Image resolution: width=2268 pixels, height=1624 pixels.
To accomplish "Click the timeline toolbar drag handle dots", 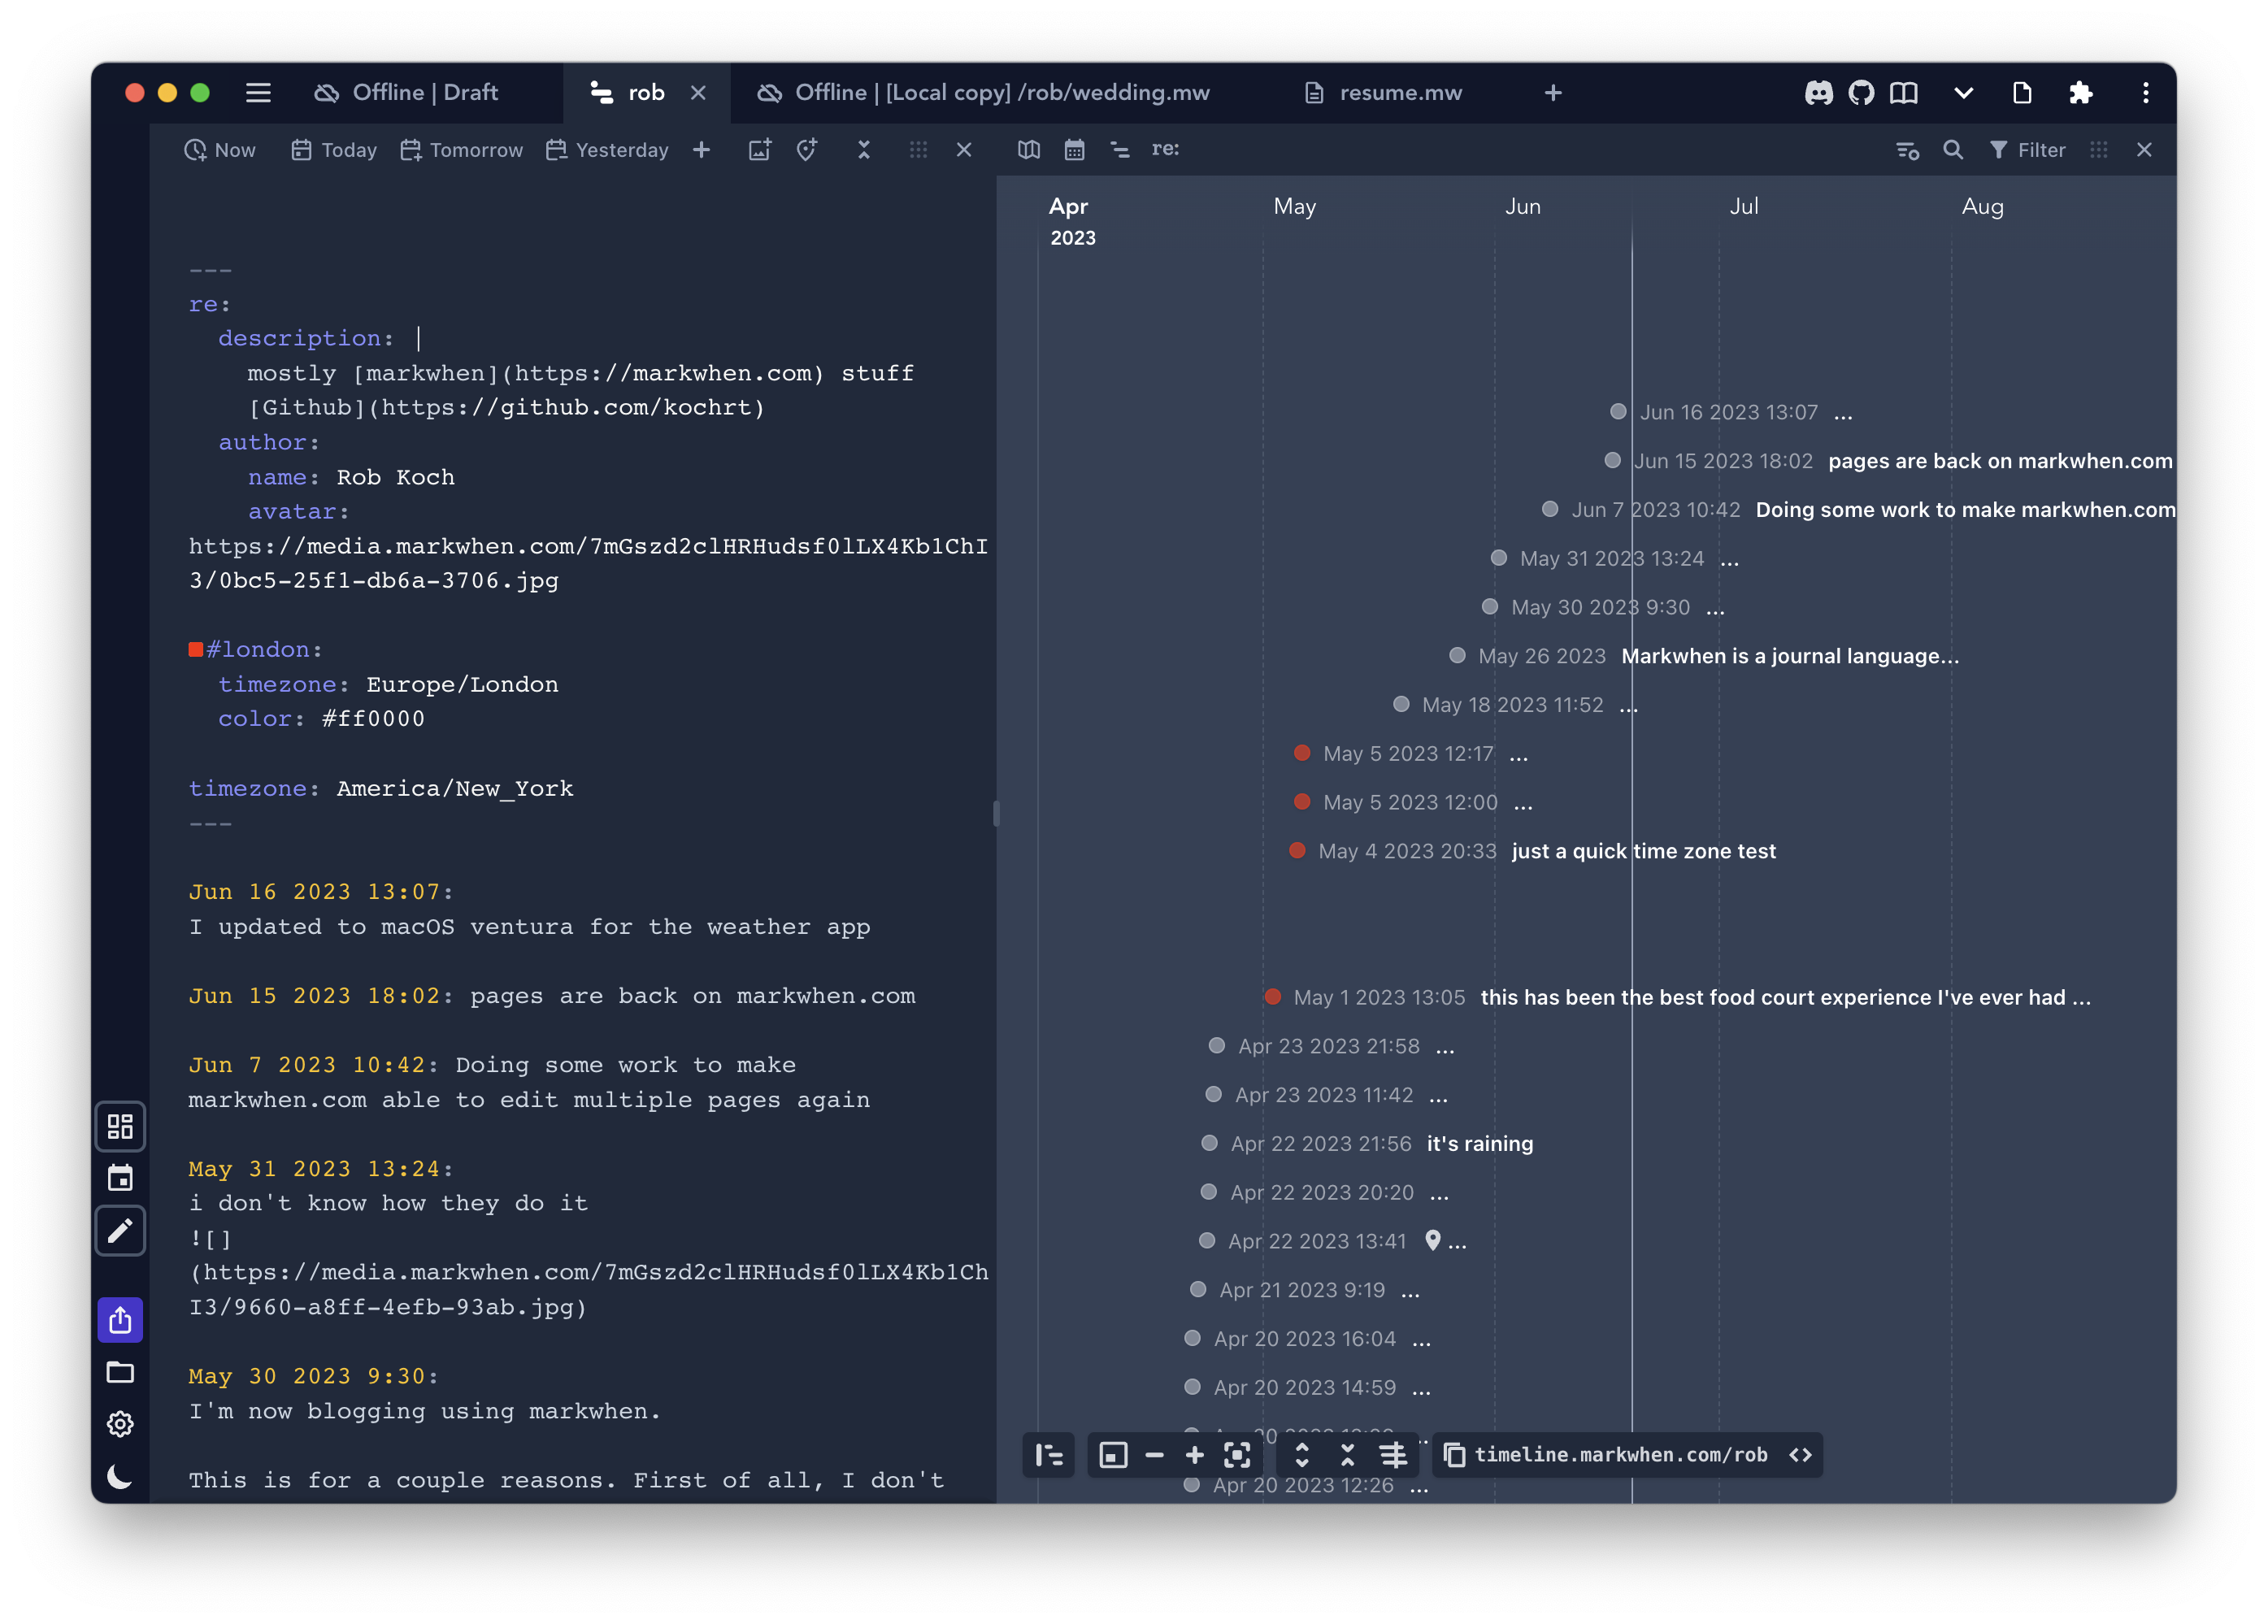I will [2099, 150].
